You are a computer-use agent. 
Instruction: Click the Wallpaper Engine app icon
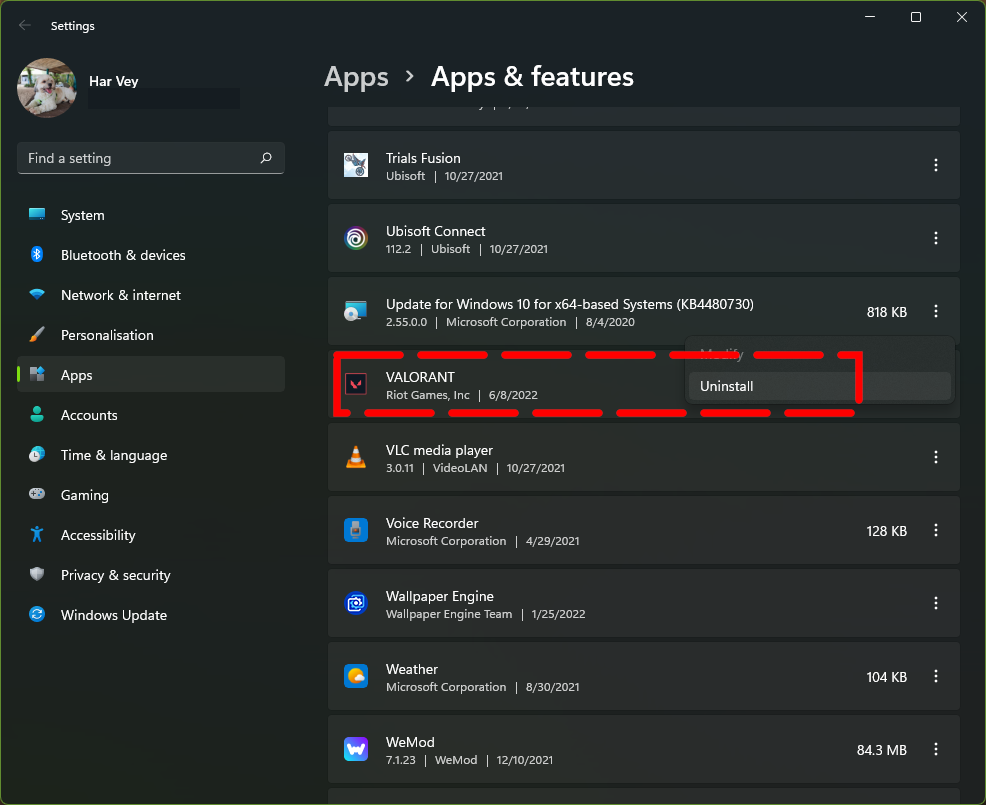point(356,603)
